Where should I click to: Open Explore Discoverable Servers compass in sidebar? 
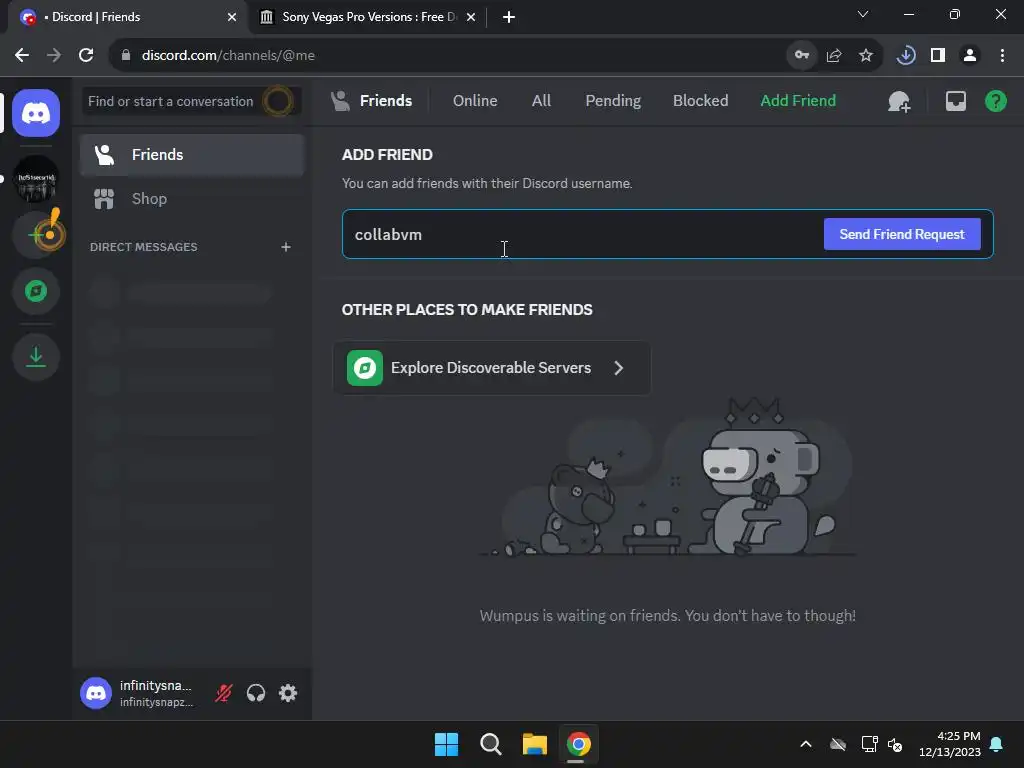(36, 291)
